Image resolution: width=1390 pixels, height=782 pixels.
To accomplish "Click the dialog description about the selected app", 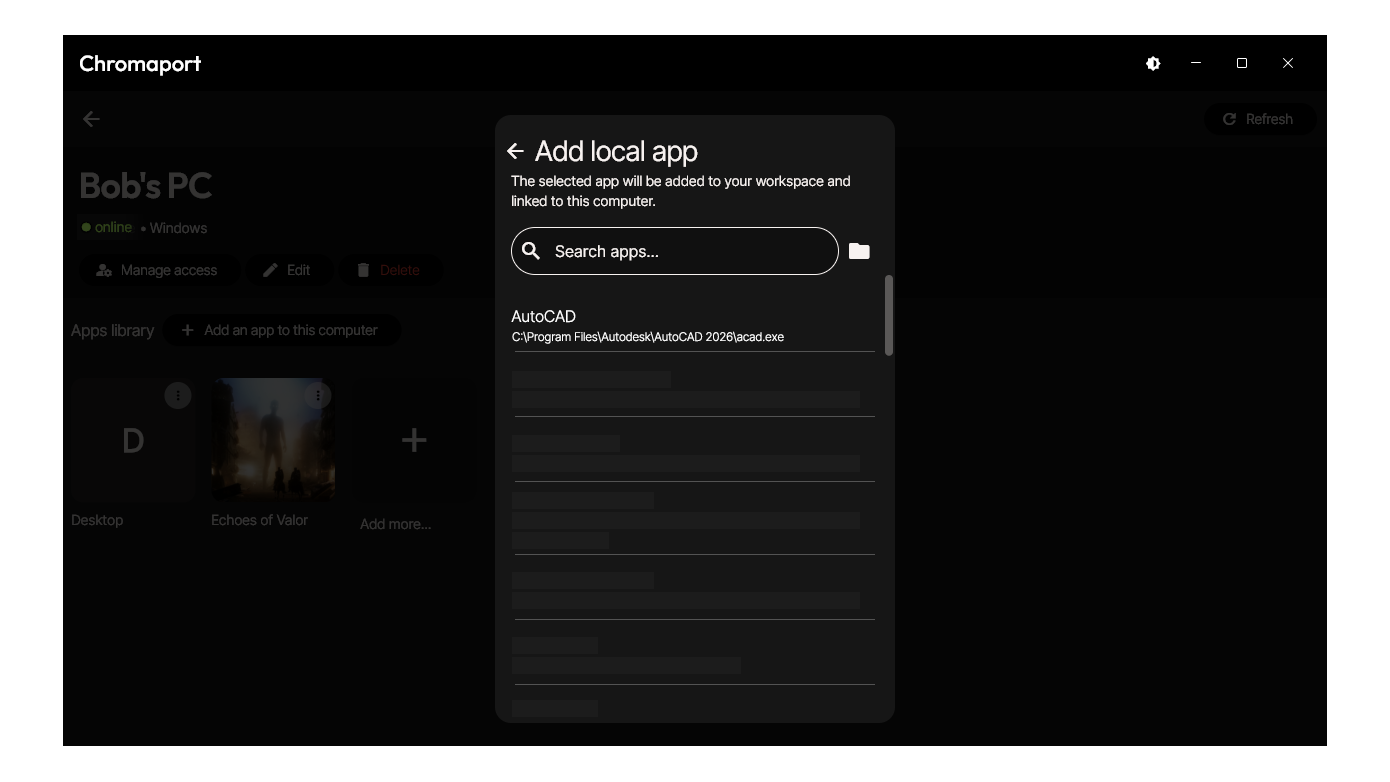I will tap(681, 191).
